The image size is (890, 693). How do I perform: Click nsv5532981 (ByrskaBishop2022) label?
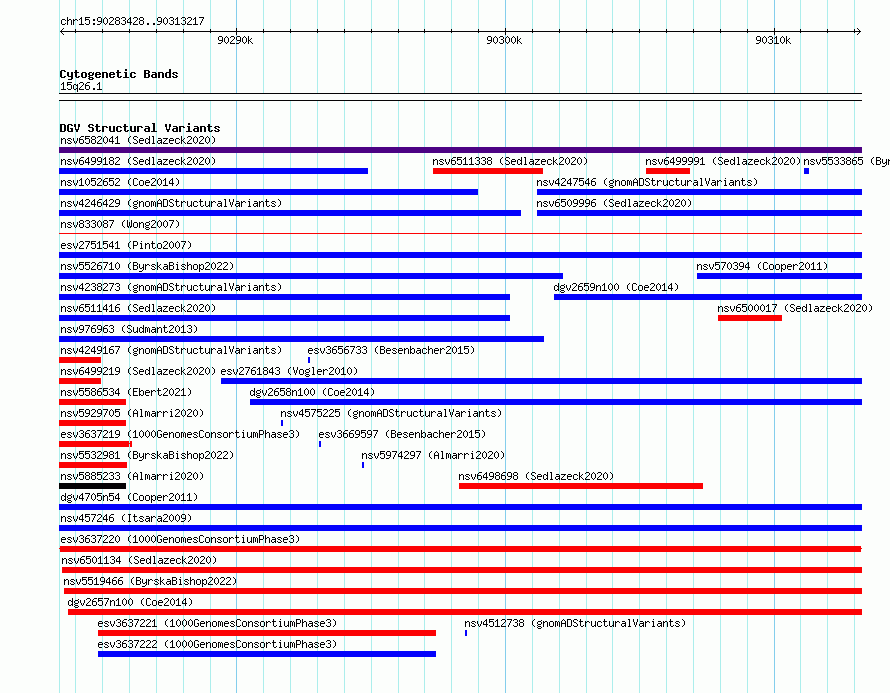coord(147,455)
